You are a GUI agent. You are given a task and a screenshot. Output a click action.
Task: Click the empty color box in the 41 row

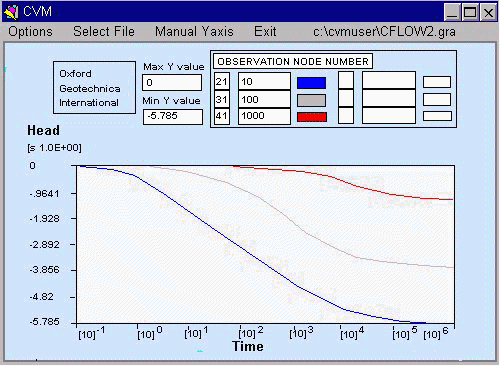pyautogui.click(x=437, y=116)
